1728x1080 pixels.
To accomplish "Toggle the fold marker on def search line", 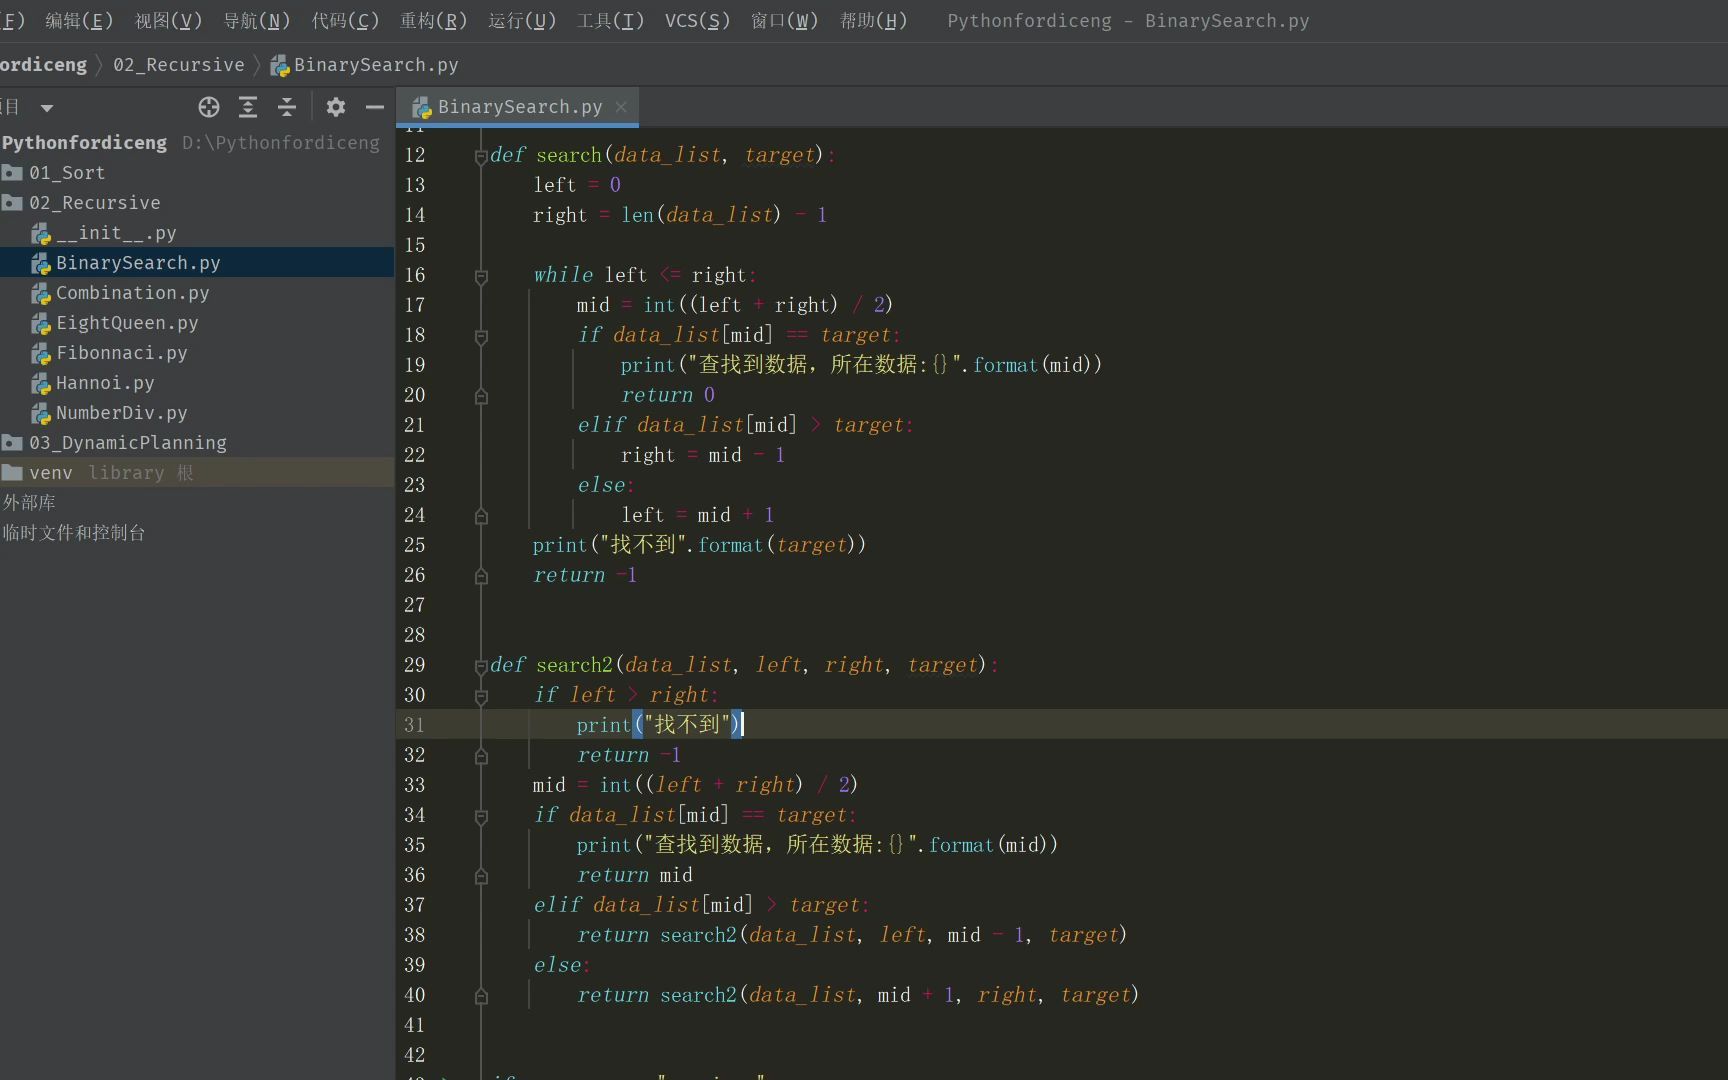I will point(481,156).
